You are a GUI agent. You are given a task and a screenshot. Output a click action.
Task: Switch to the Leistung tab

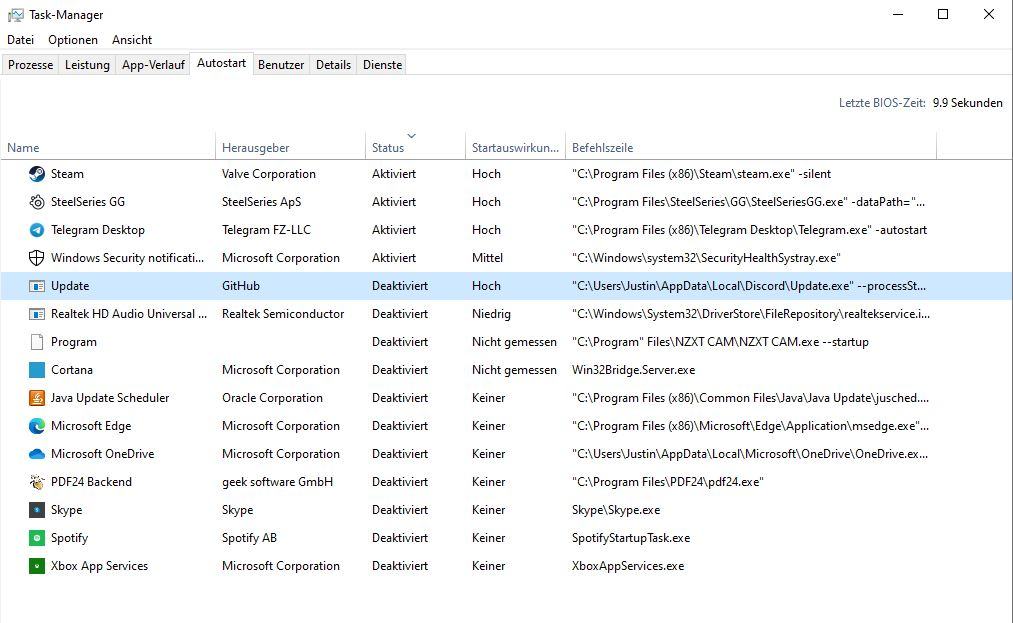[x=87, y=65]
